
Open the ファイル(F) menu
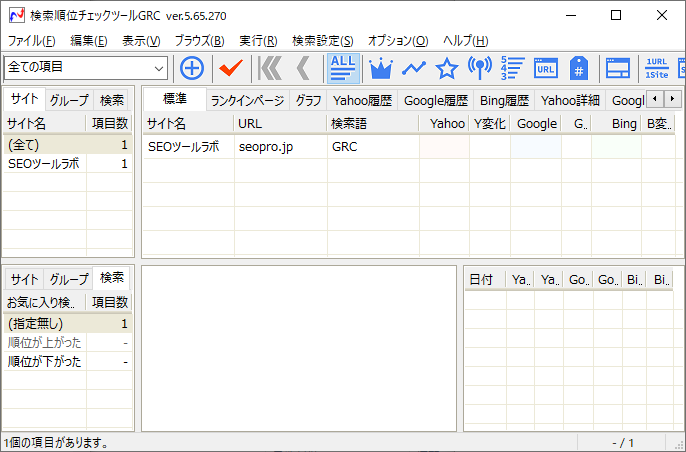coord(32,41)
